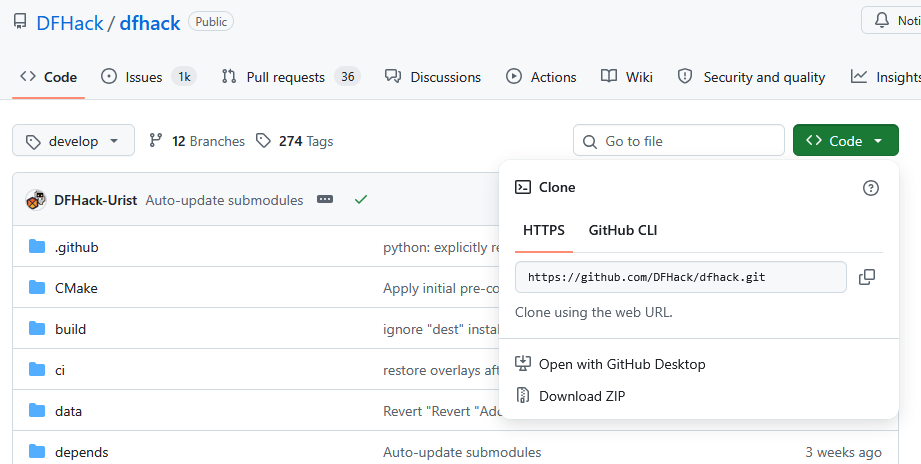Click the magnifier icon in Go to file
The image size is (921, 464).
(x=590, y=142)
